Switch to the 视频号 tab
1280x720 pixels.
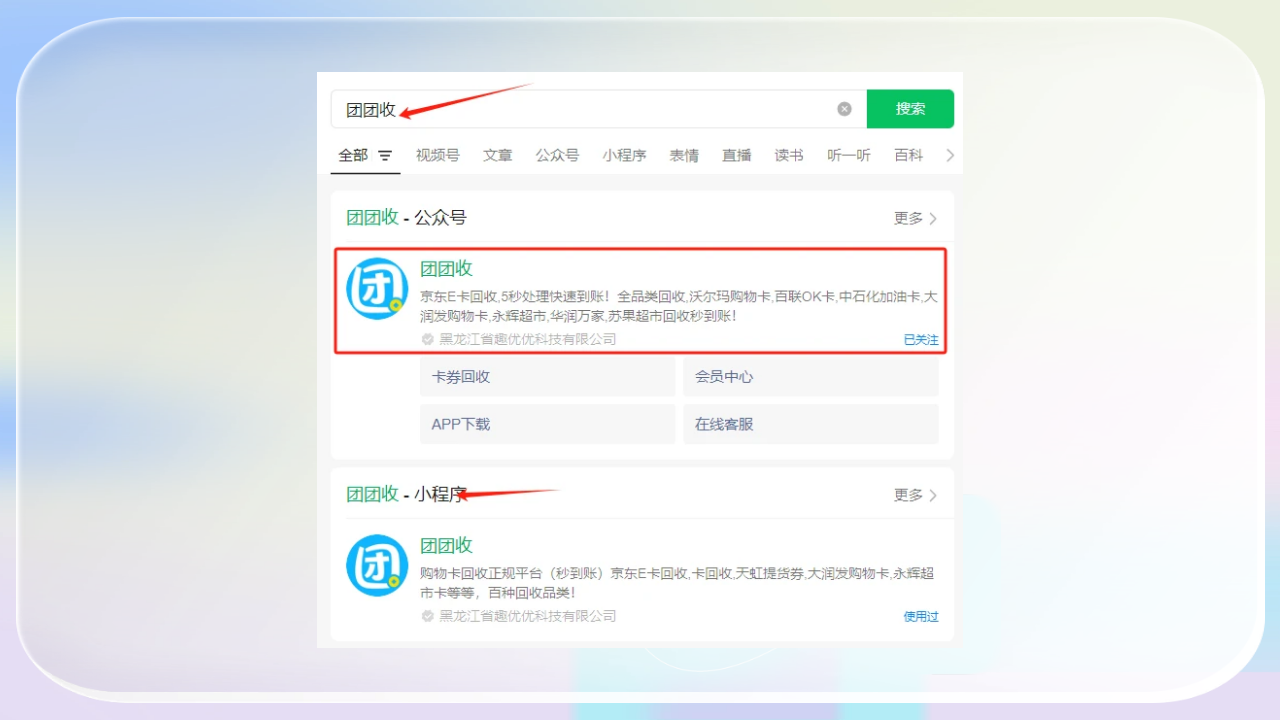point(438,156)
